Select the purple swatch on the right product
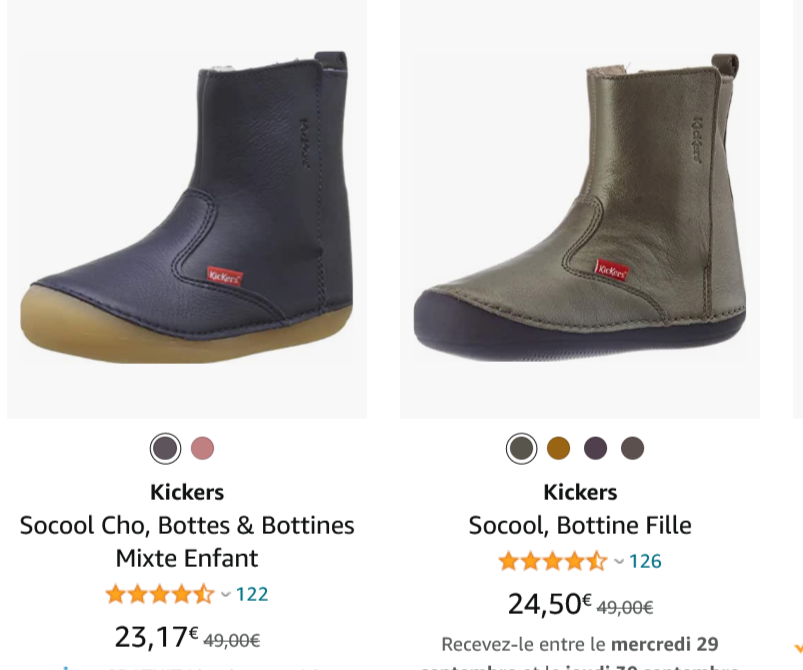Image resolution: width=803 pixels, height=670 pixels. tap(595, 449)
